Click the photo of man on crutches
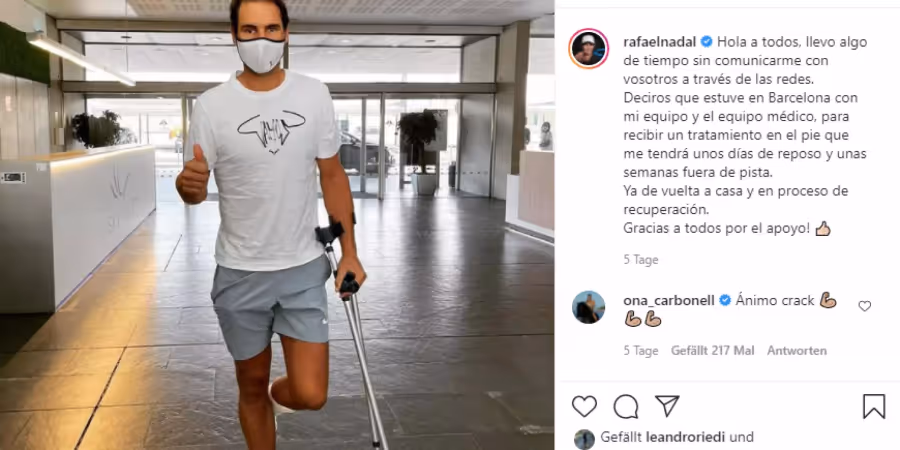The image size is (900, 450). point(277,225)
